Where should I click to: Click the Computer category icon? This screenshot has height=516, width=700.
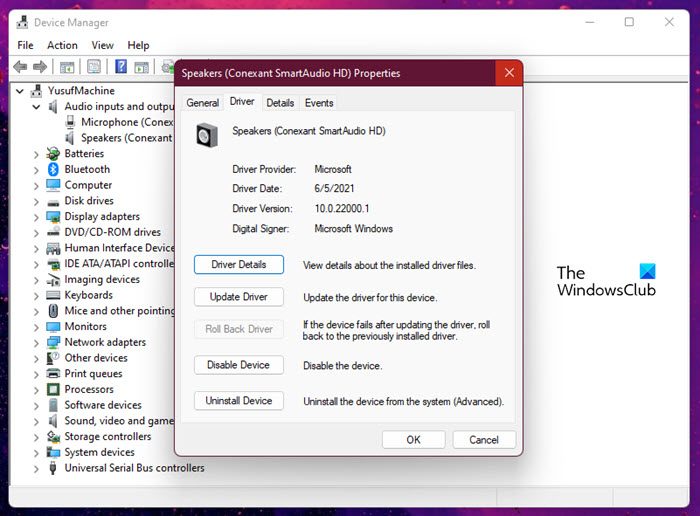[x=53, y=185]
